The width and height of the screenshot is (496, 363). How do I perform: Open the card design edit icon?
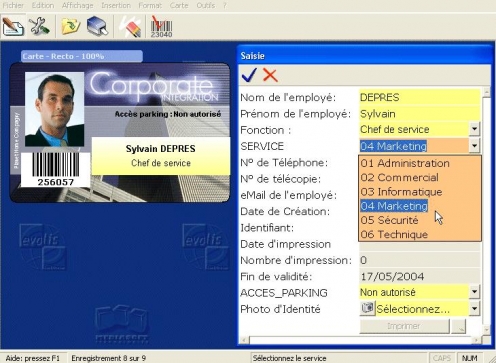click(x=13, y=26)
